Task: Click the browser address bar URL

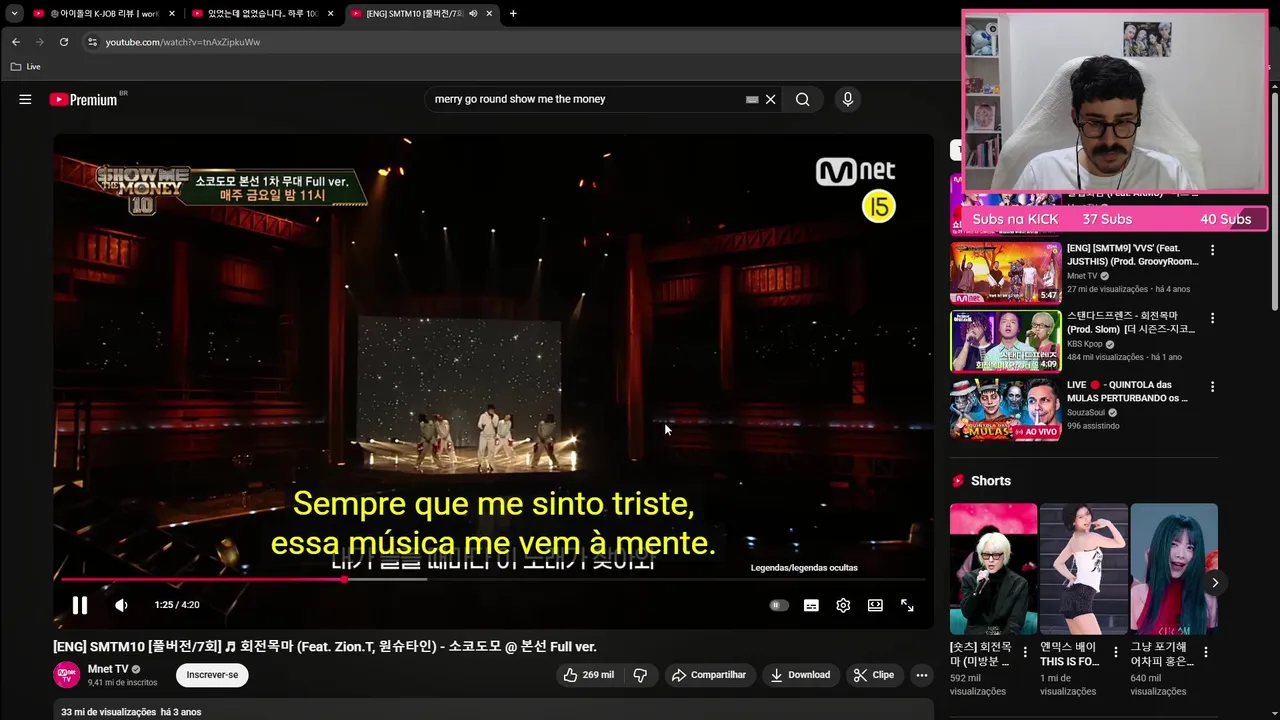Action: (183, 42)
